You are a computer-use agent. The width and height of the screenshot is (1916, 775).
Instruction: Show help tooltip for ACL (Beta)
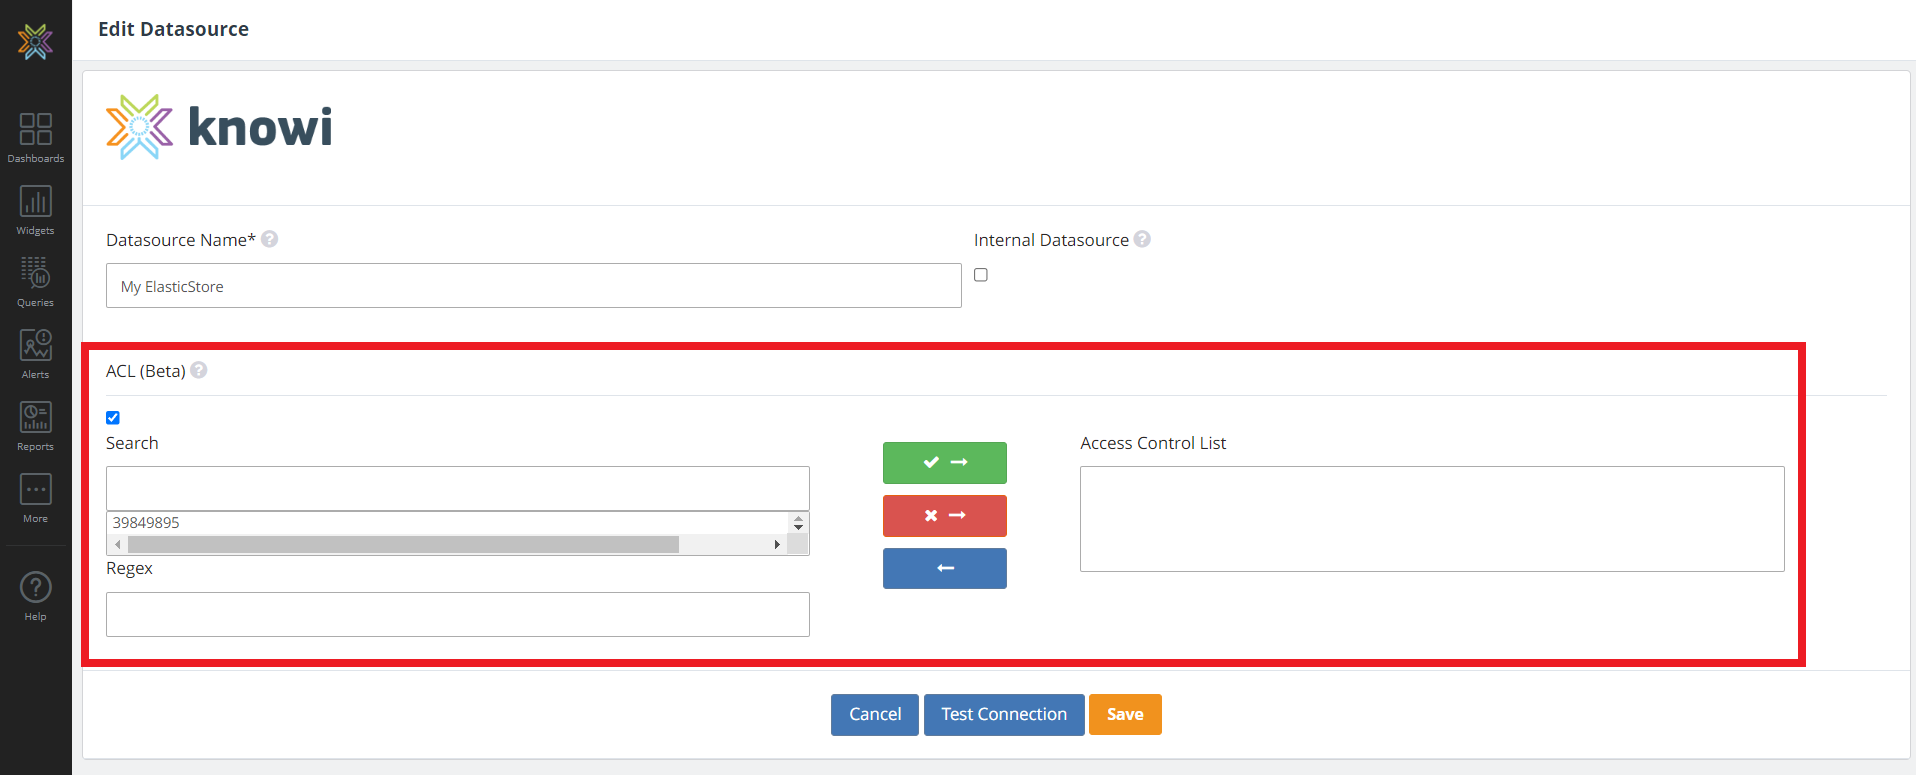[199, 370]
